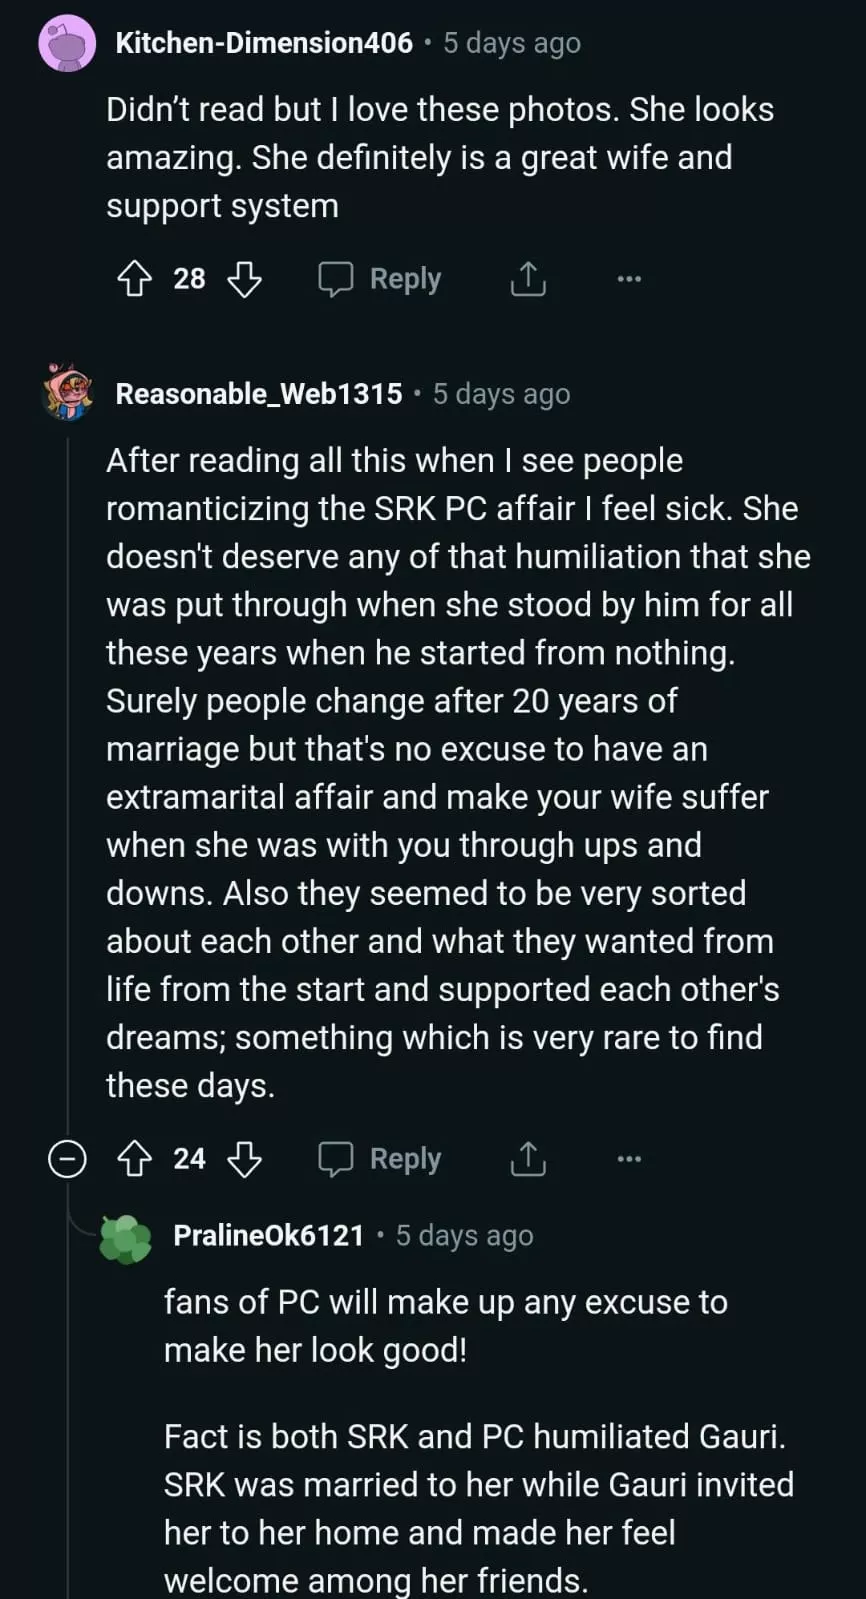This screenshot has width=866, height=1599.
Task: Reply to Reasonable_Web1315's comment
Action: coord(380,1159)
